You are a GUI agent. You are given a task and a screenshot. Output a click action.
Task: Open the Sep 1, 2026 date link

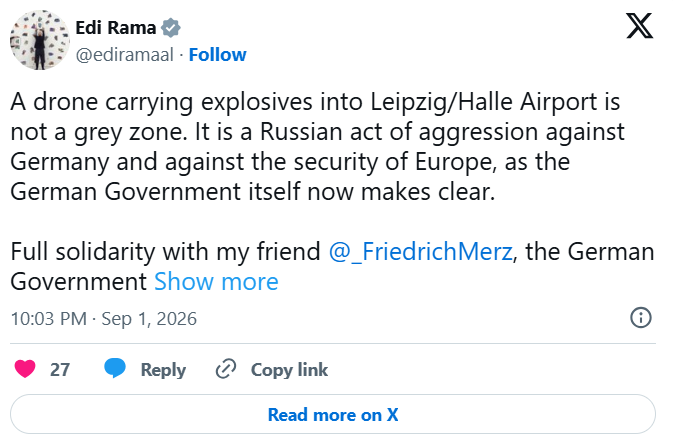pos(149,319)
